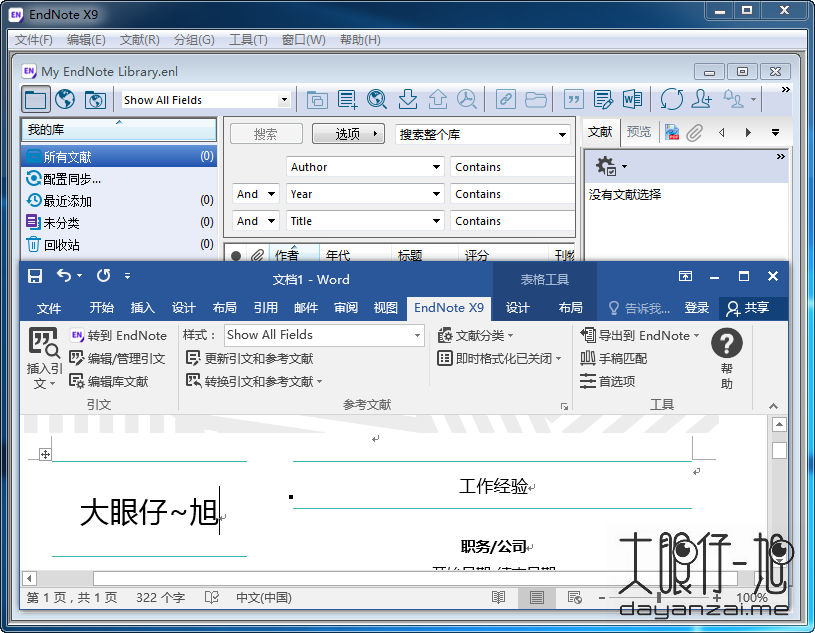Open the Title search field dropdown

[436, 221]
